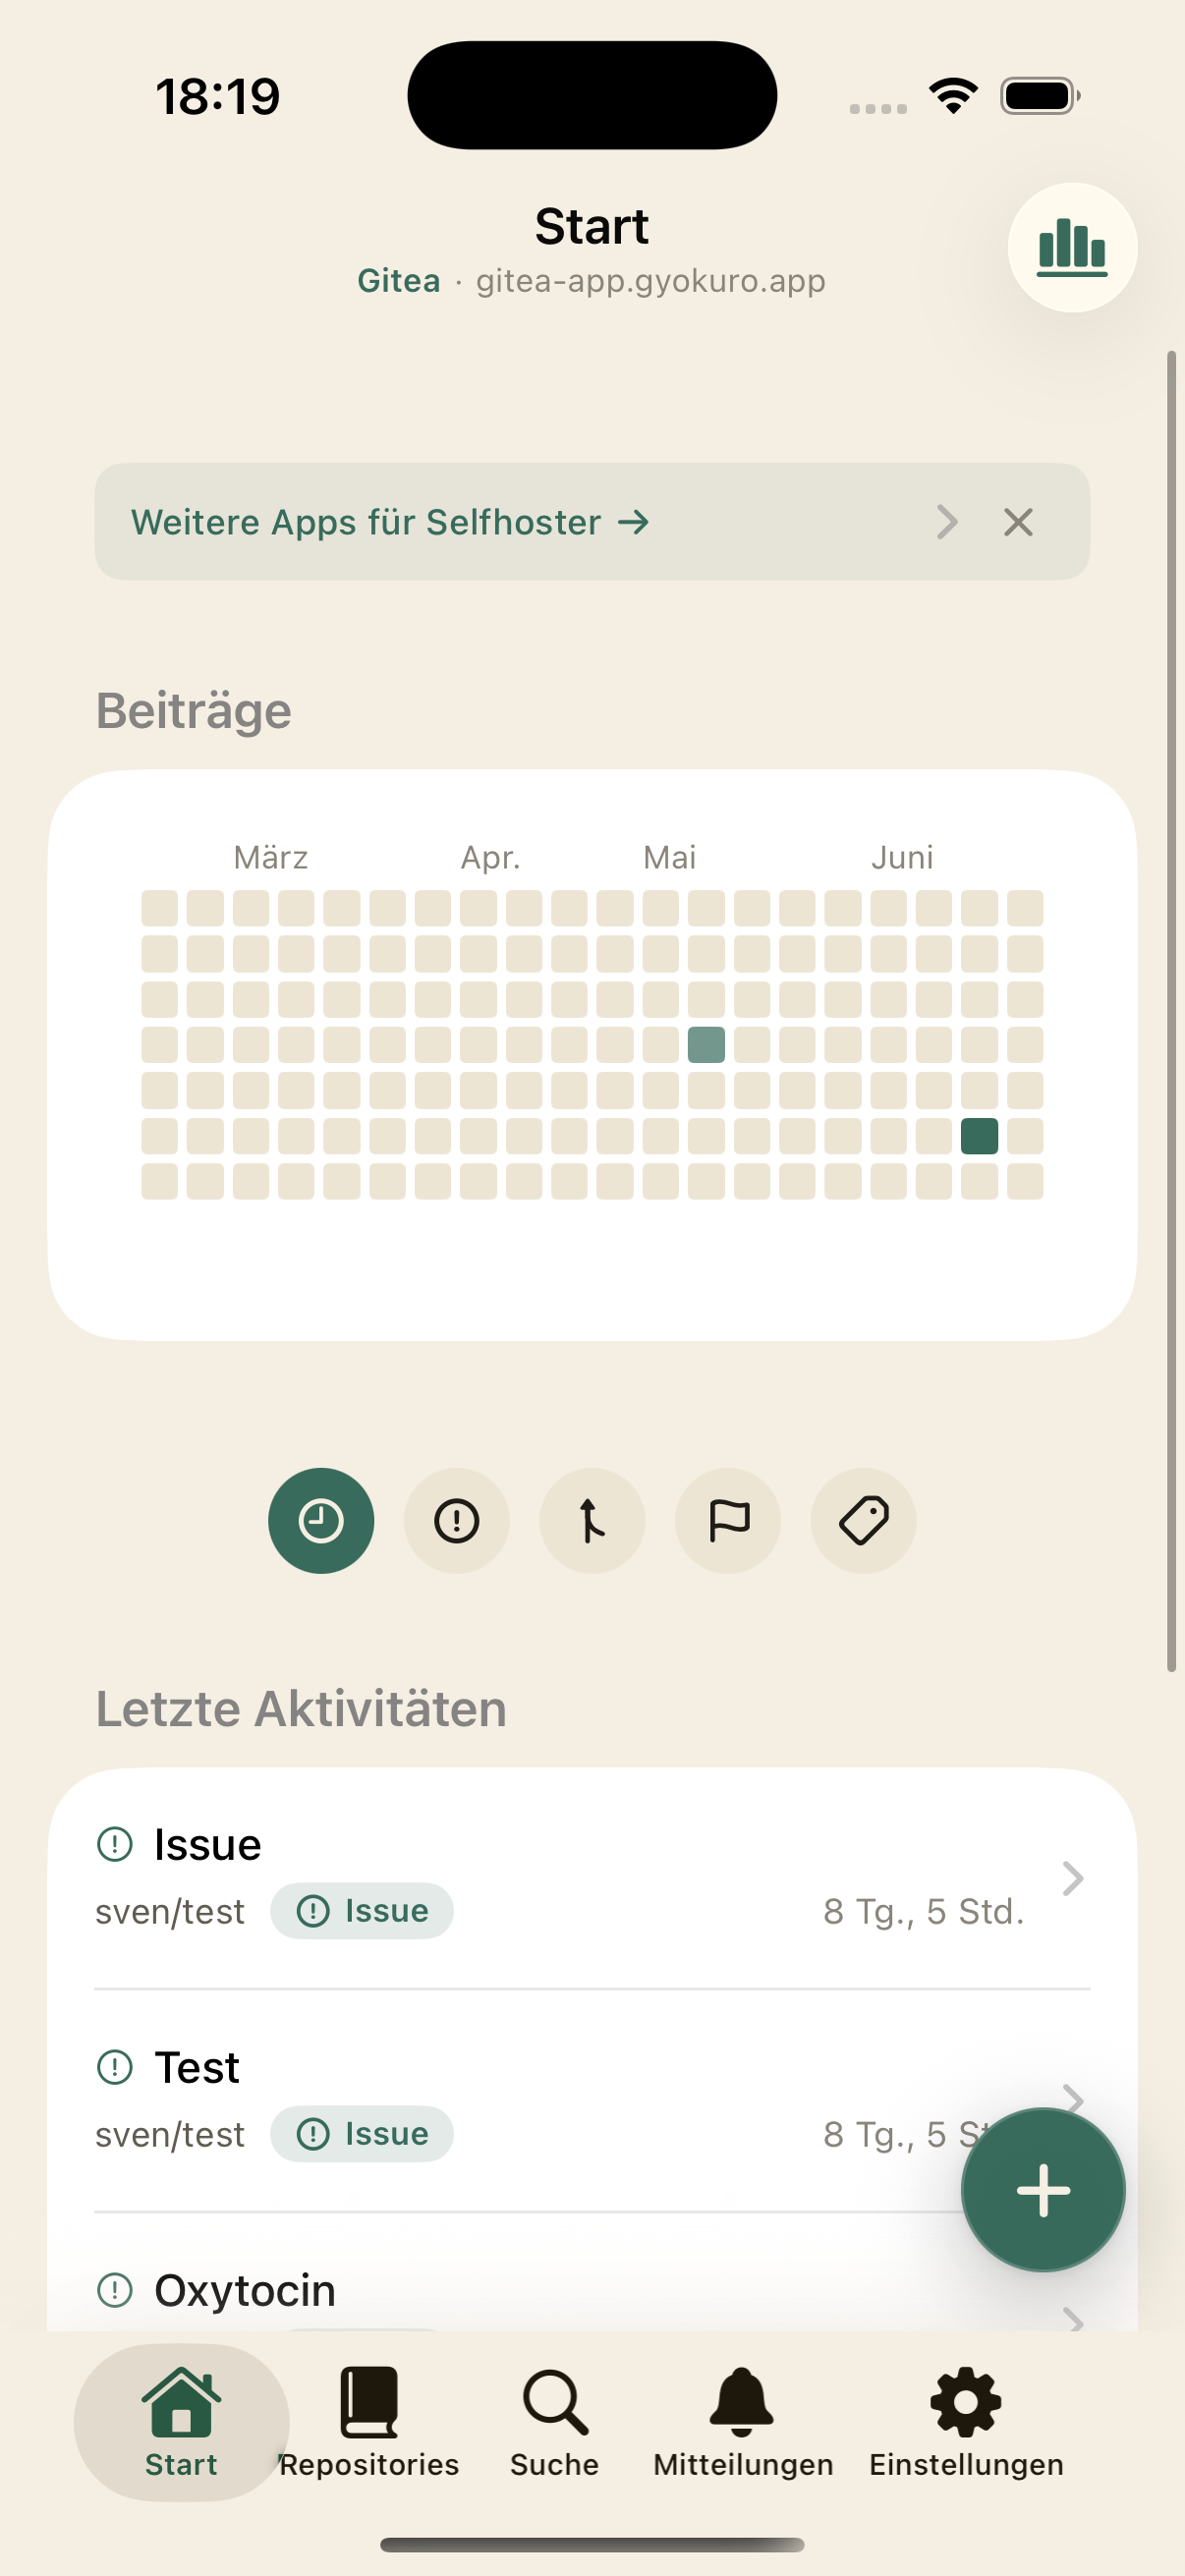Open the statistics bar chart icon
1185x2576 pixels.
click(x=1072, y=247)
